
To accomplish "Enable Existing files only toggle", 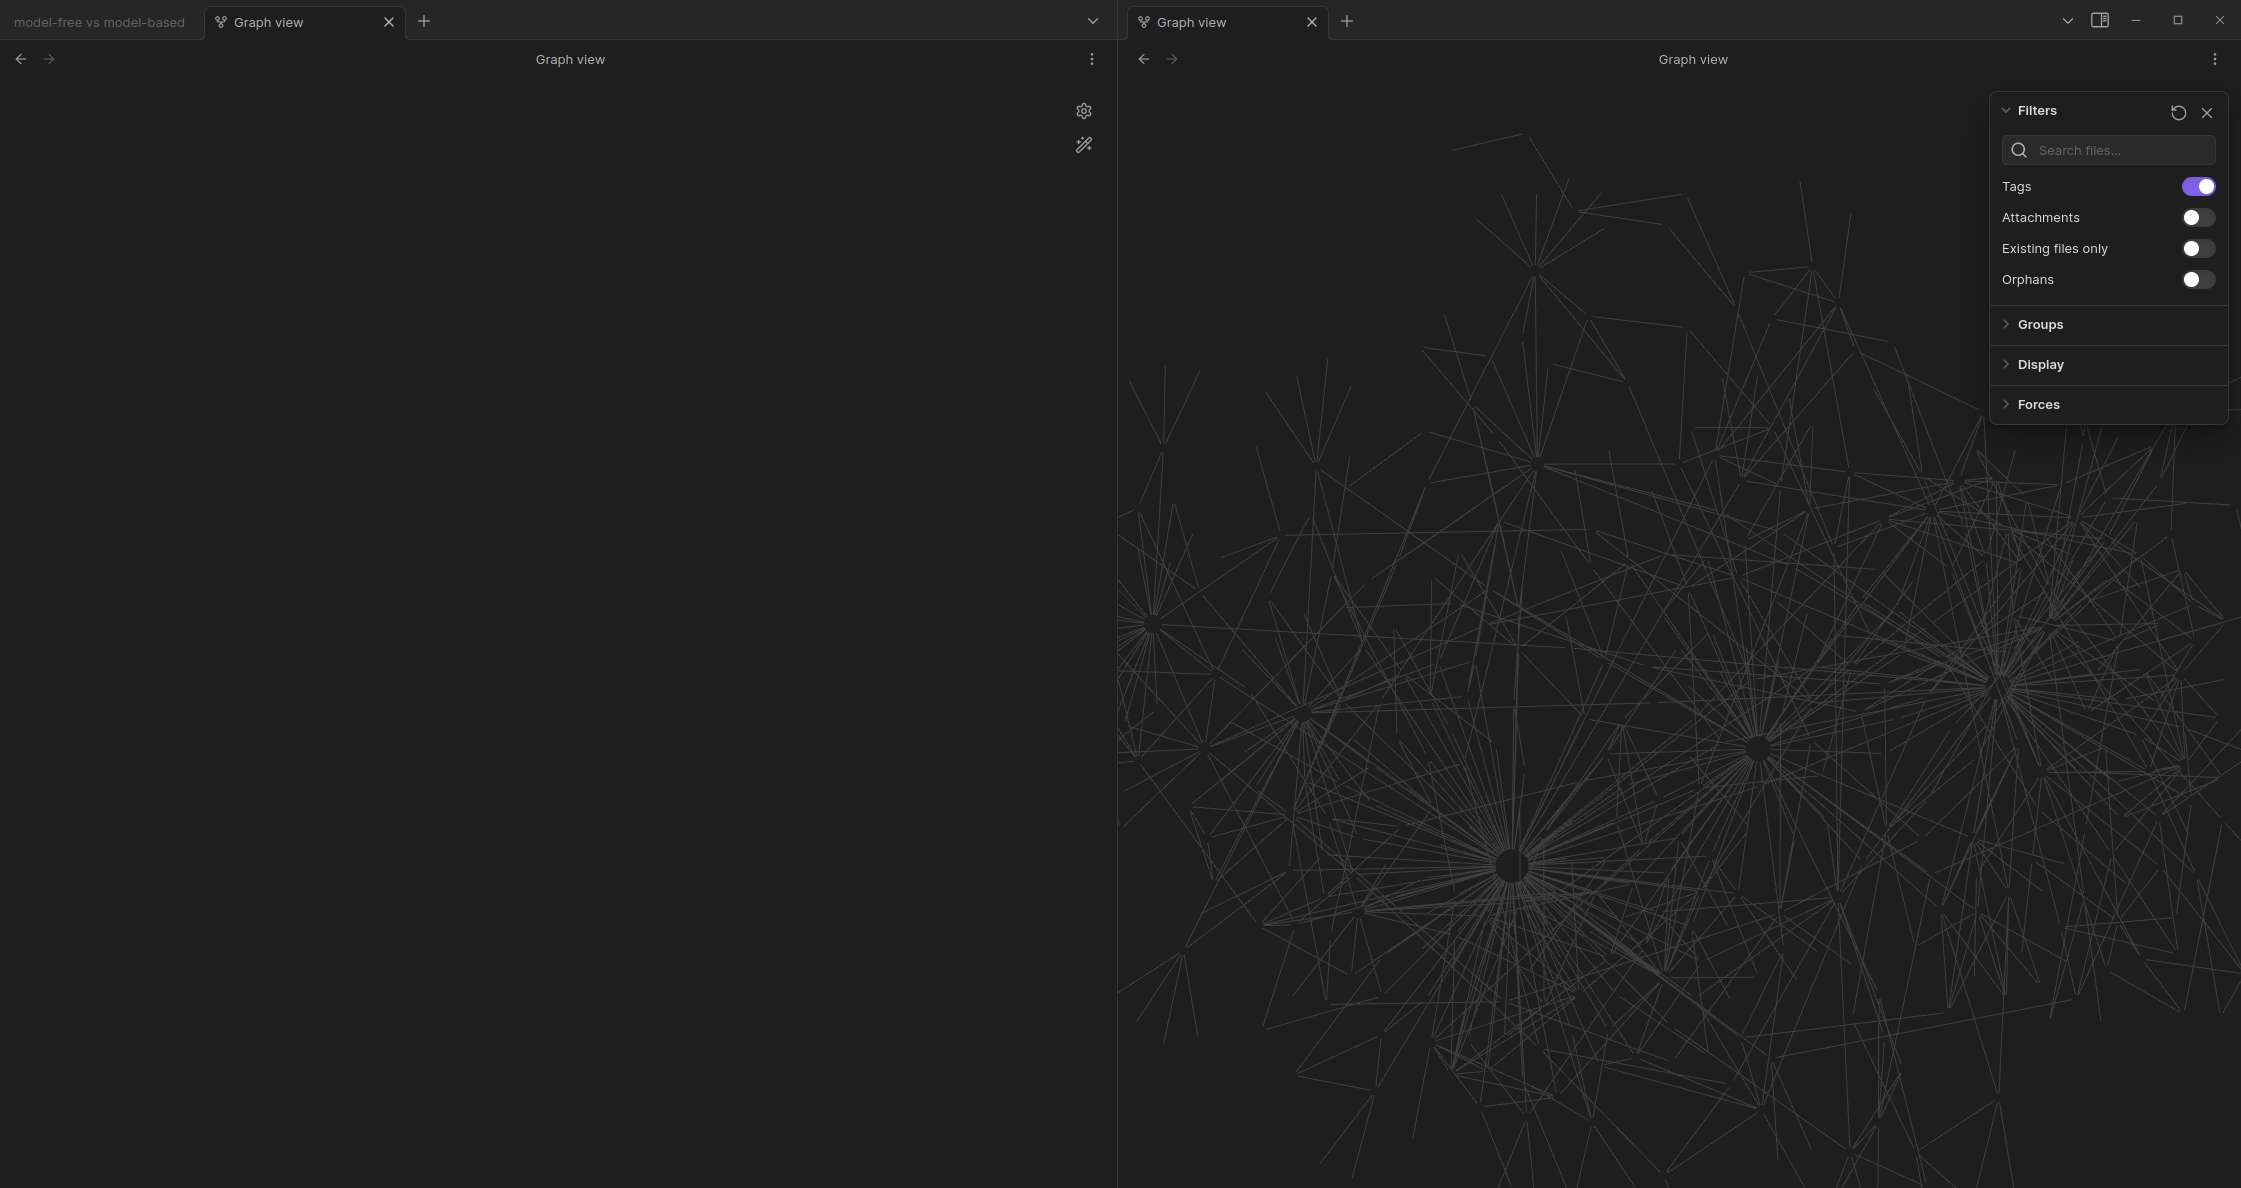I will pos(2199,249).
